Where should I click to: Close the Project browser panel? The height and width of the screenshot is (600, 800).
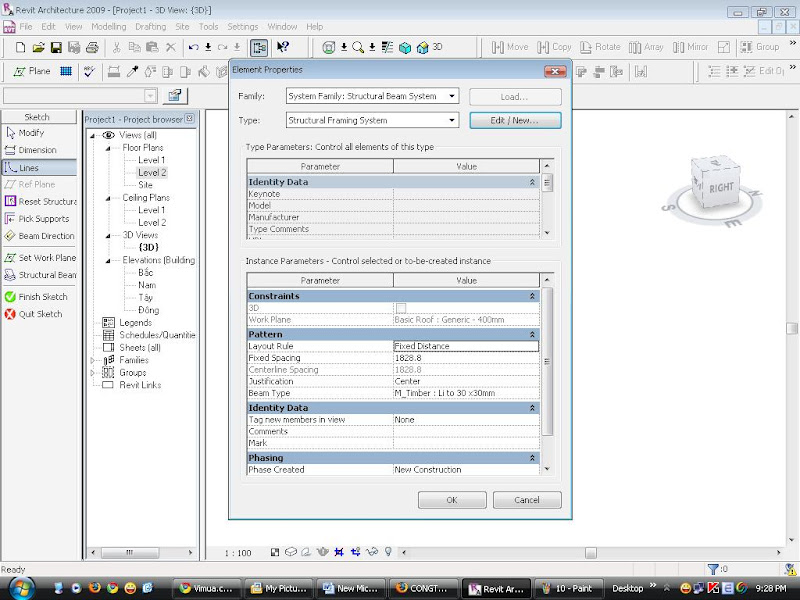coord(189,118)
